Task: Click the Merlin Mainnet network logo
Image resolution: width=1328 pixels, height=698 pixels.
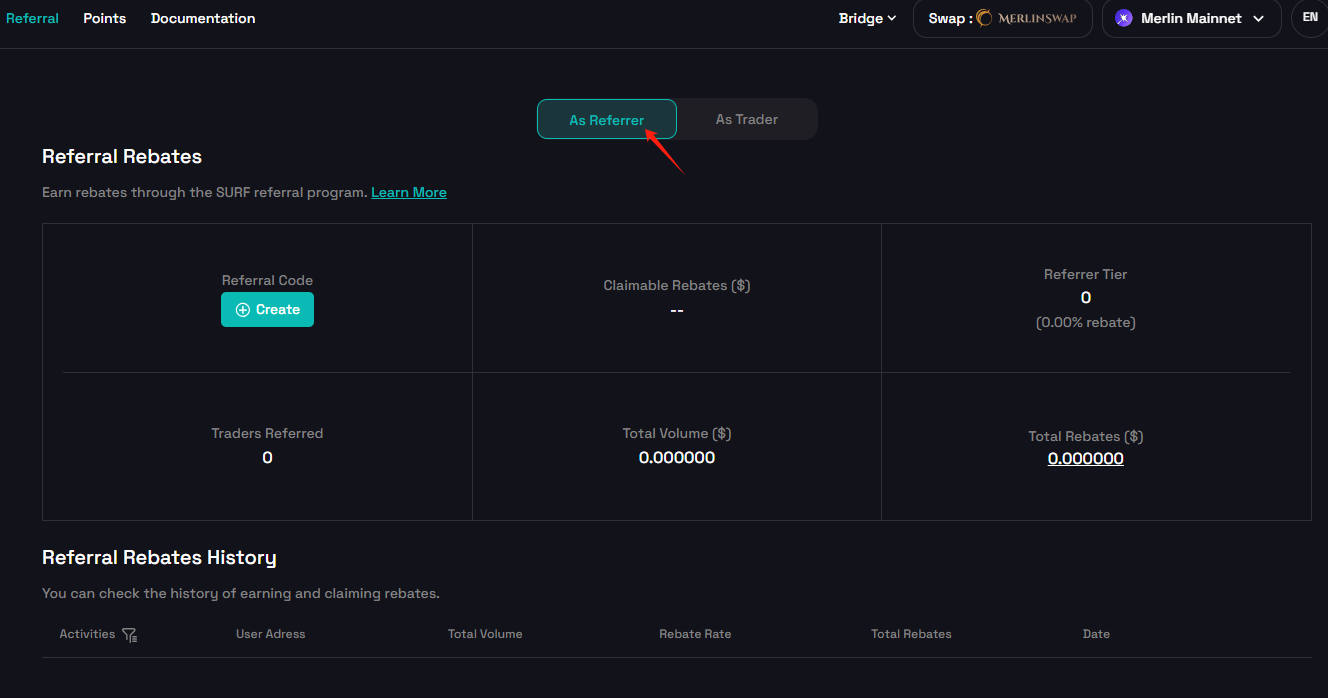Action: point(1123,18)
